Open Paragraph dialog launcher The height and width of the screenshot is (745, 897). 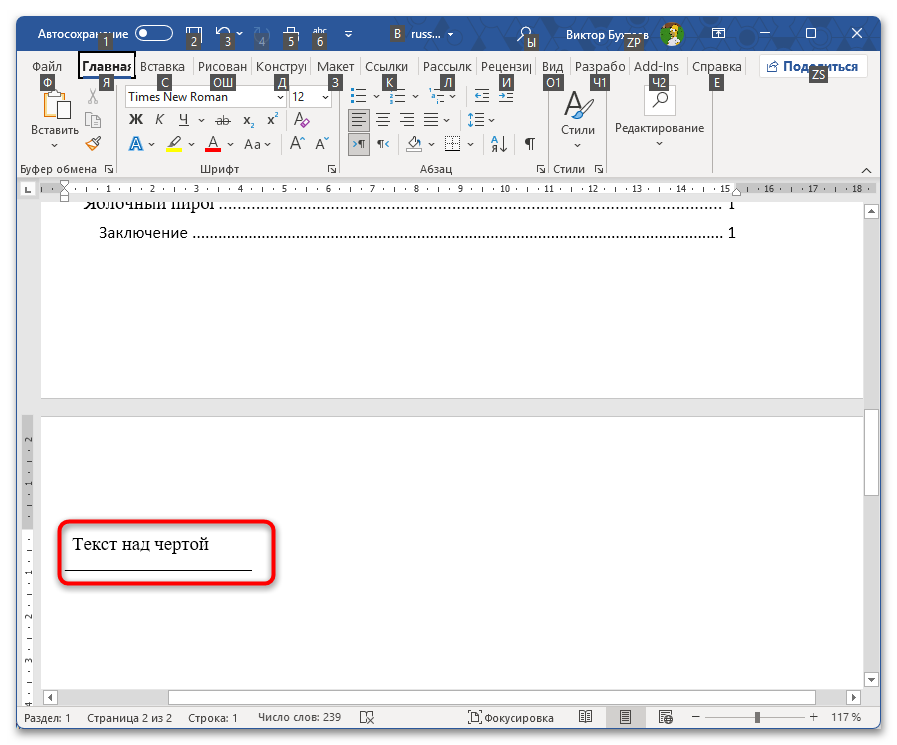tap(541, 169)
